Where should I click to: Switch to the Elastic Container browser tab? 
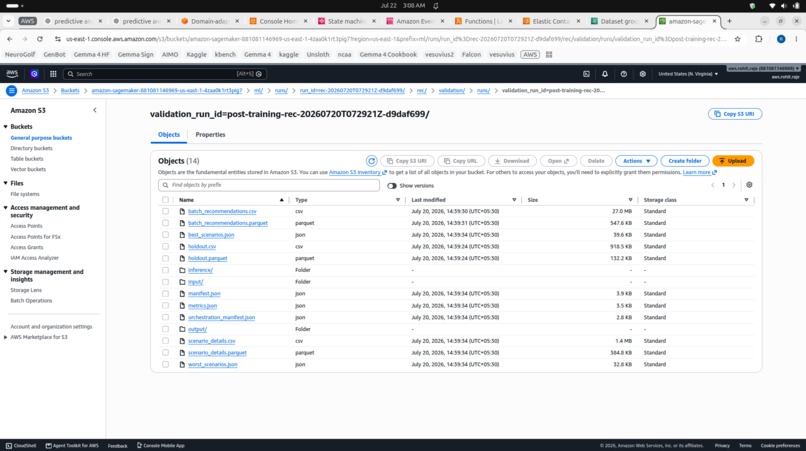tap(550, 21)
